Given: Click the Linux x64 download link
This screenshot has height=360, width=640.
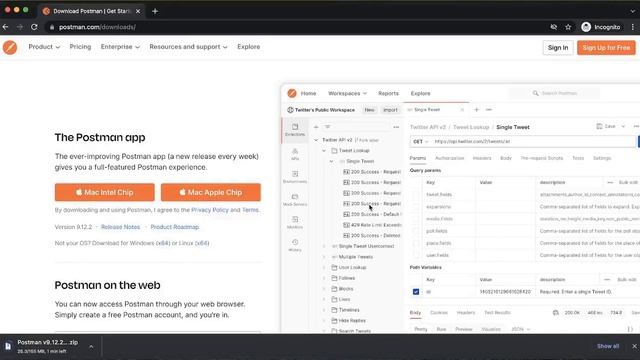Looking at the screenshot, I should (x=202, y=243).
